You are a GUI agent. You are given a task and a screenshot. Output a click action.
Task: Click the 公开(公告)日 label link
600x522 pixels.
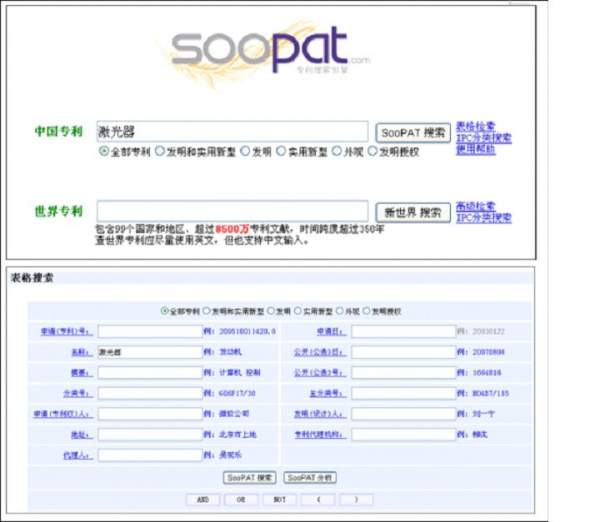[320, 352]
